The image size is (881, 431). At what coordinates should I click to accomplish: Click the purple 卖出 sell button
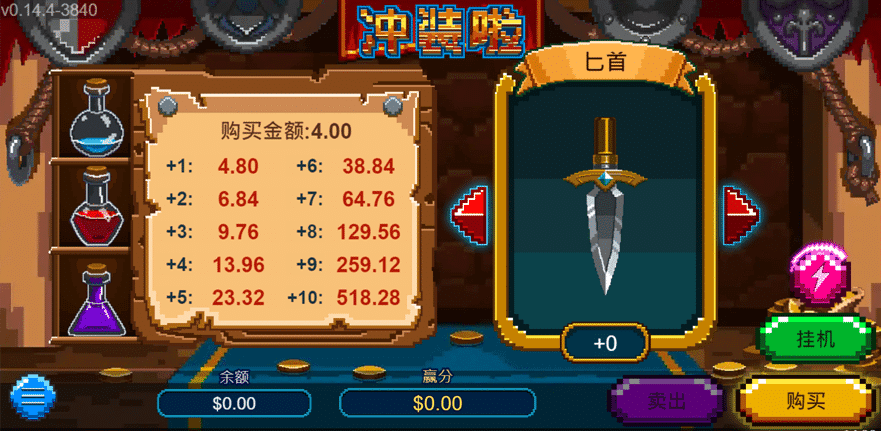(666, 401)
